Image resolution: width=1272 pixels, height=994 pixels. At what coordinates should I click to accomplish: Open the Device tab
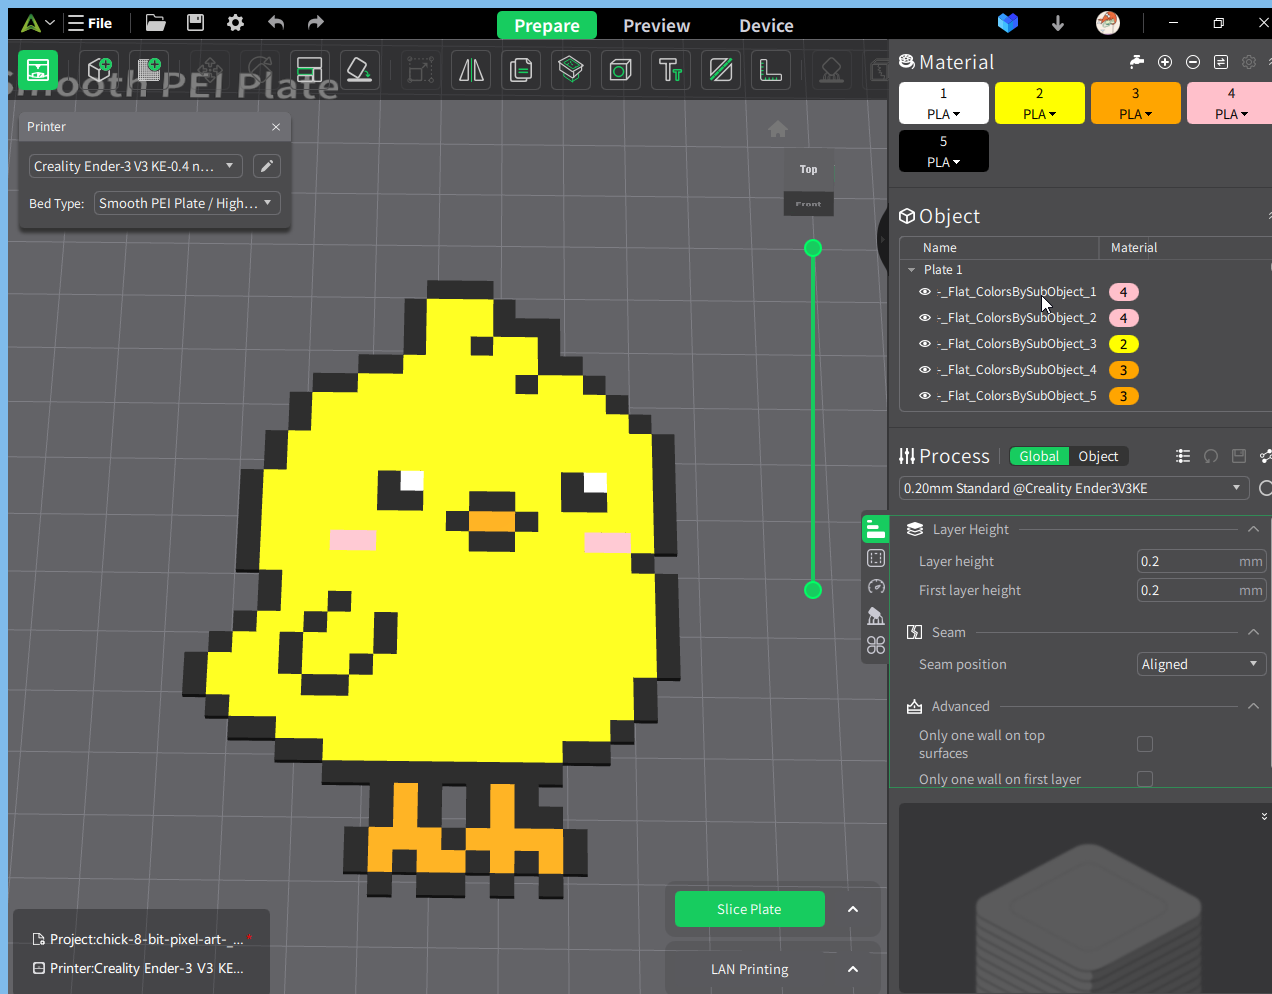click(x=766, y=26)
